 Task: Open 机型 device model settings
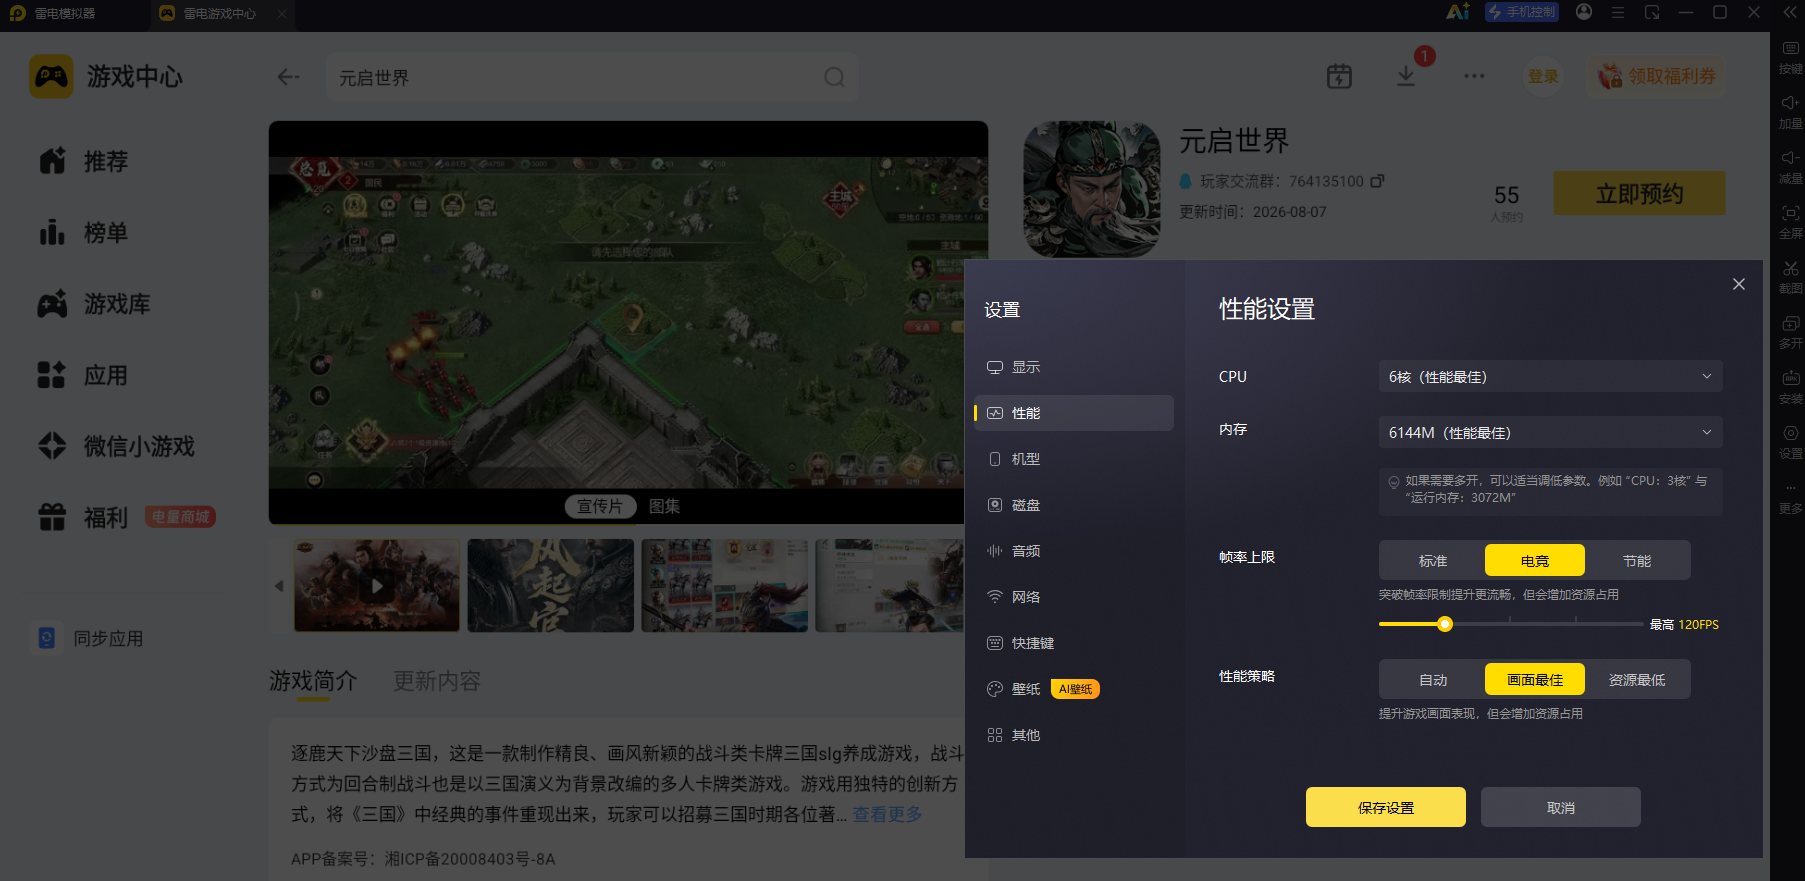(1074, 459)
